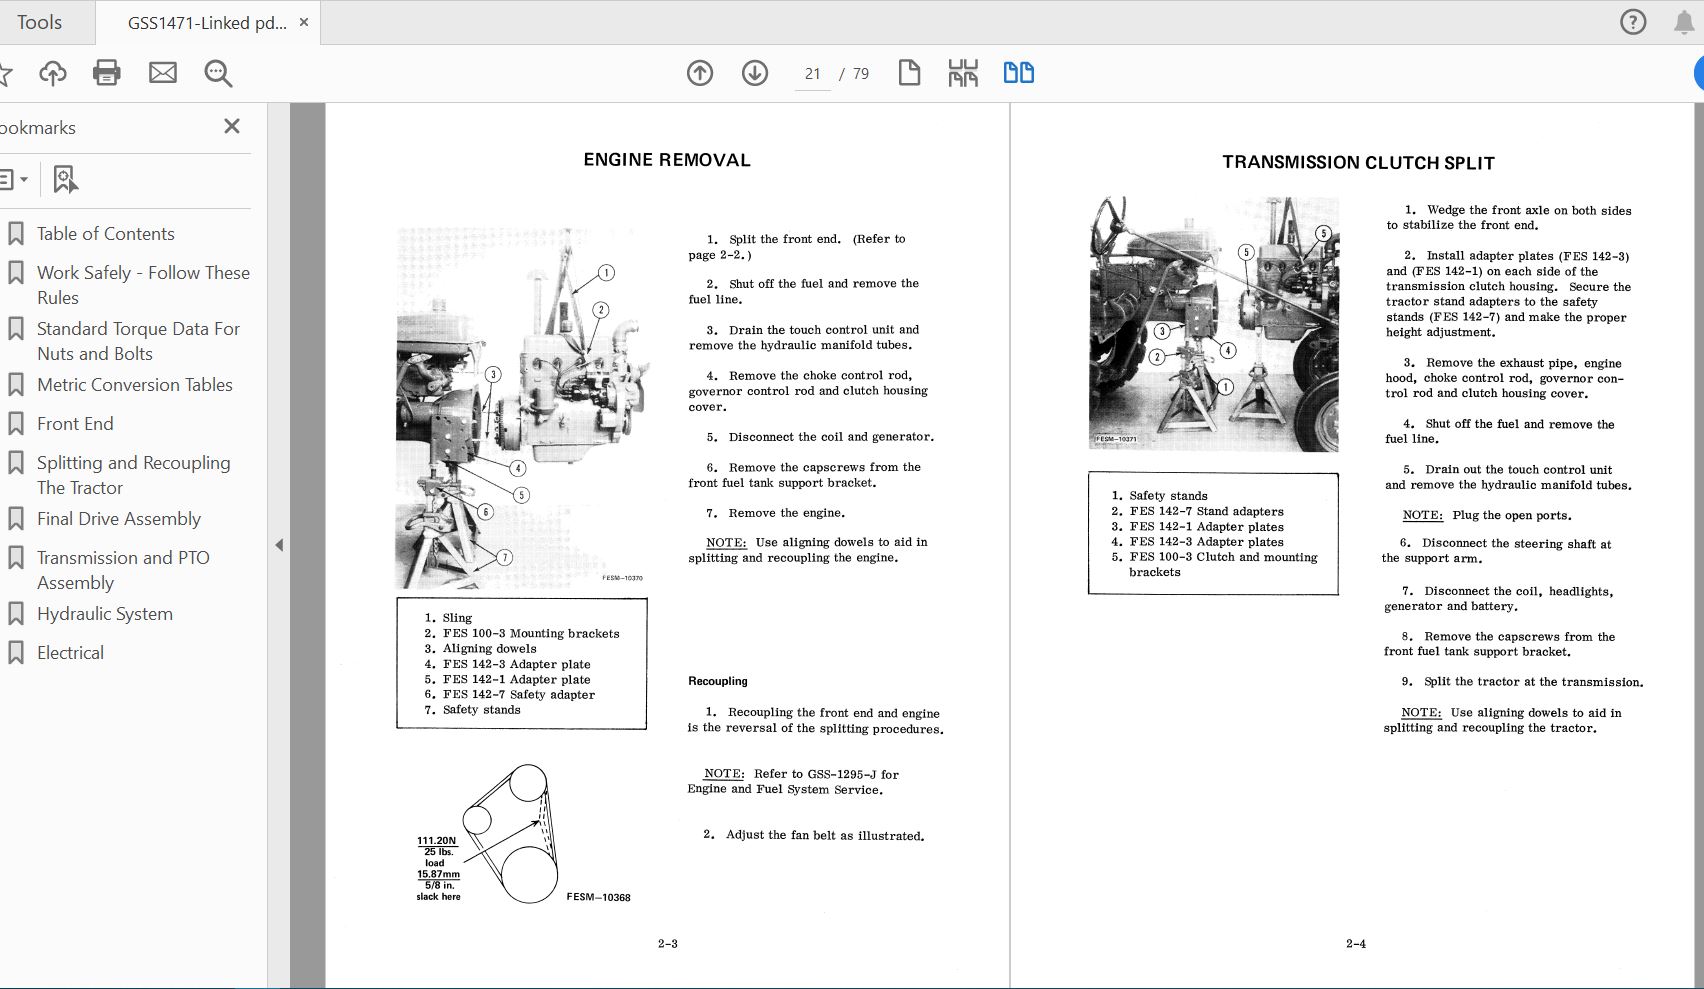This screenshot has height=989, width=1704.
Task: Switch to the Tools tab
Action: 40,22
